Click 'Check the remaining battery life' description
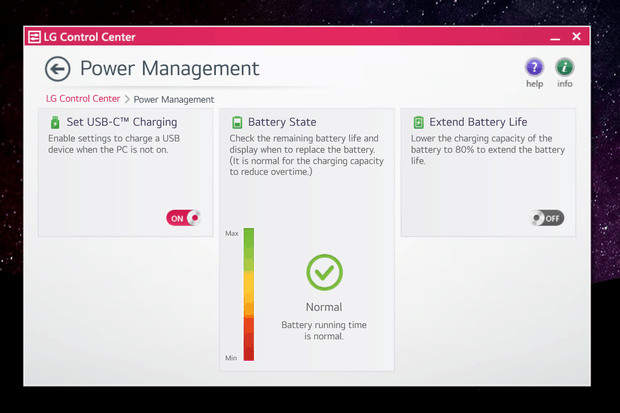This screenshot has width=620, height=413. pyautogui.click(x=306, y=155)
